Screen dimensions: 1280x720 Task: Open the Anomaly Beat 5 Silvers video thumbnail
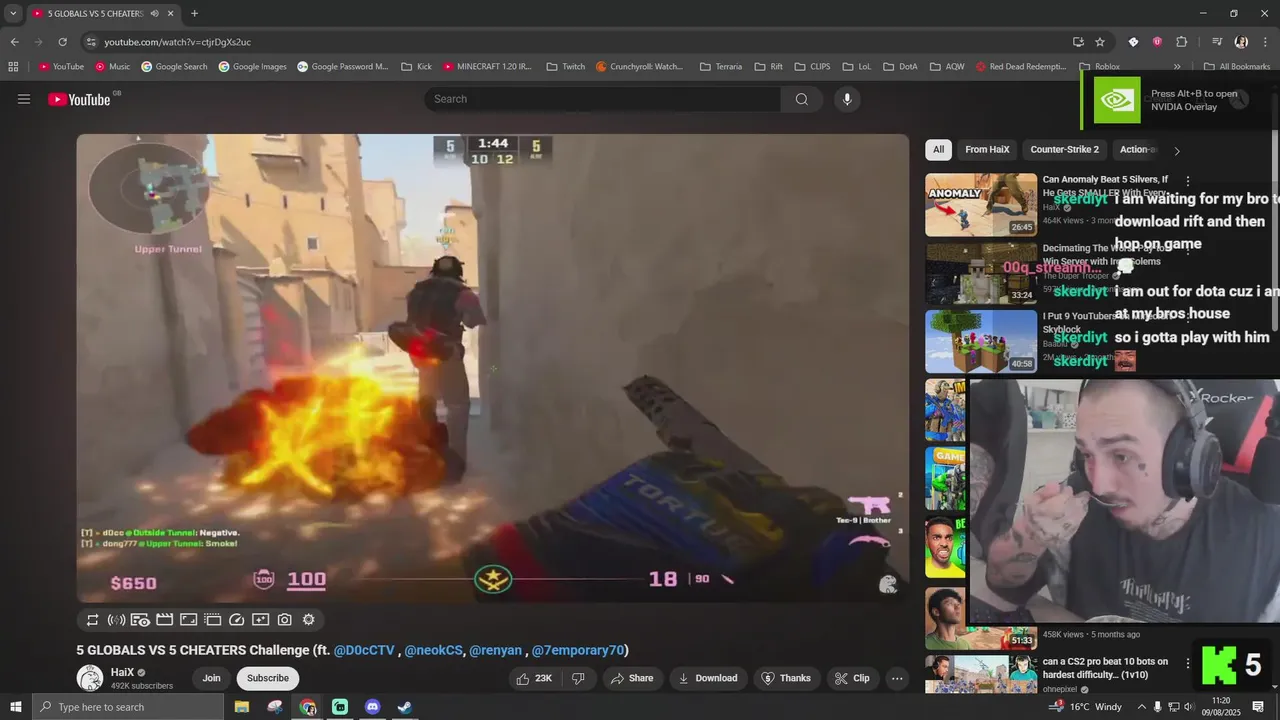pyautogui.click(x=981, y=205)
